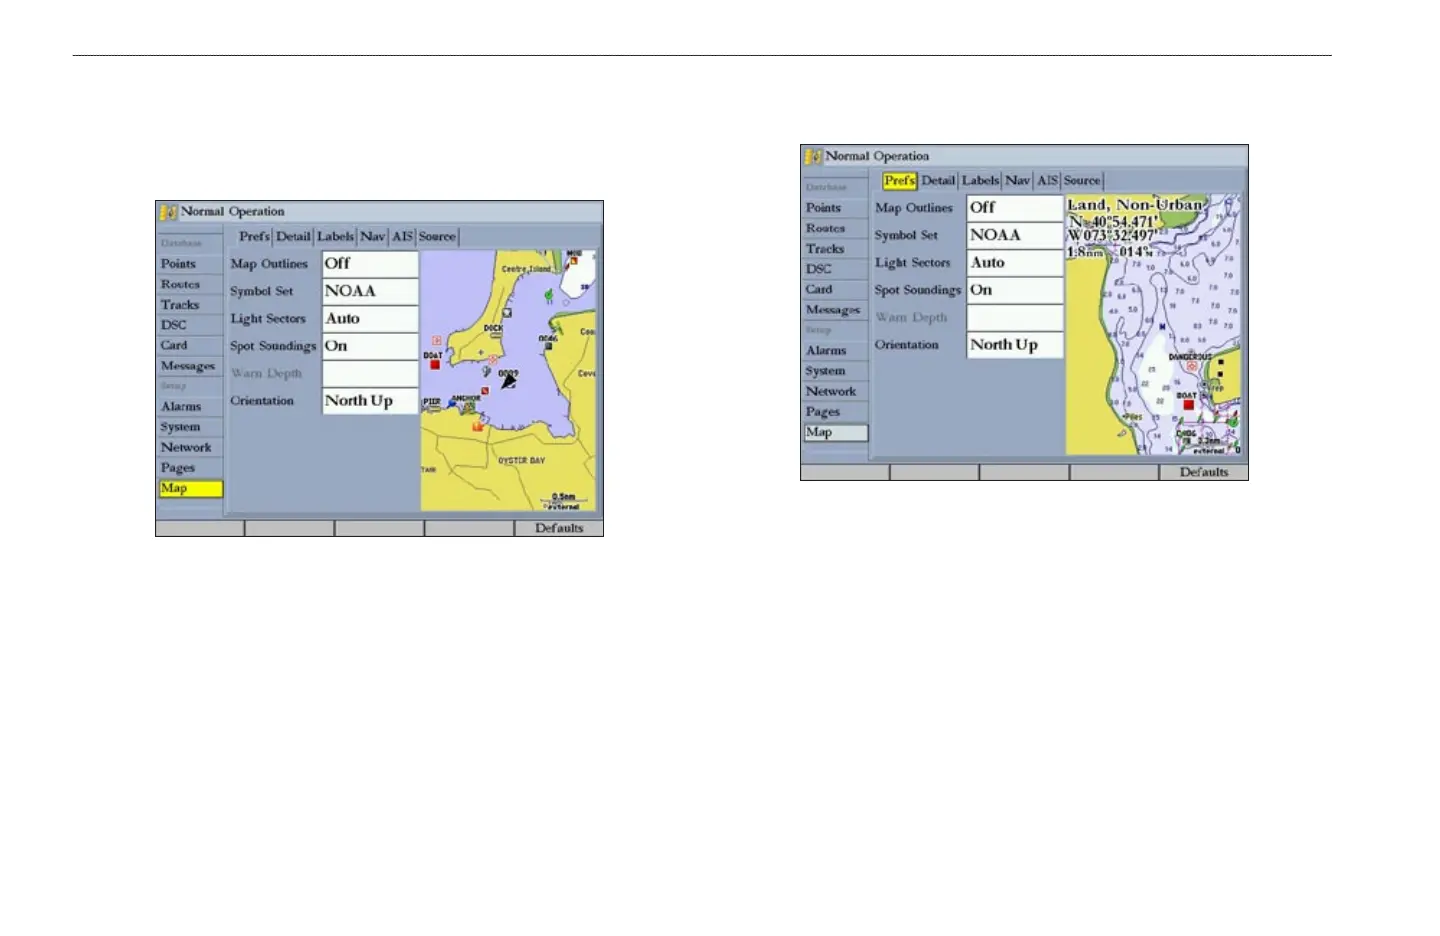This screenshot has height=936, width=1440.
Task: Select Points in the left screen sidebar
Action: [x=190, y=264]
